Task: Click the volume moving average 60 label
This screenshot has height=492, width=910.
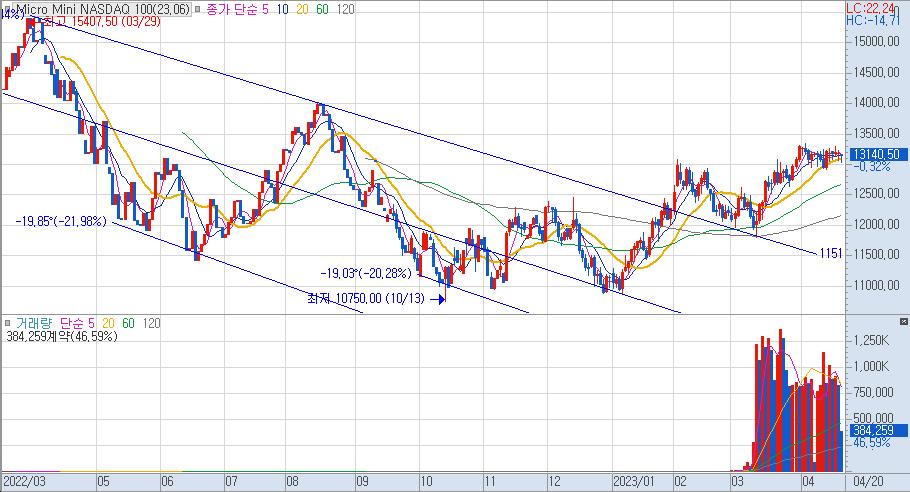Action: pyautogui.click(x=128, y=323)
